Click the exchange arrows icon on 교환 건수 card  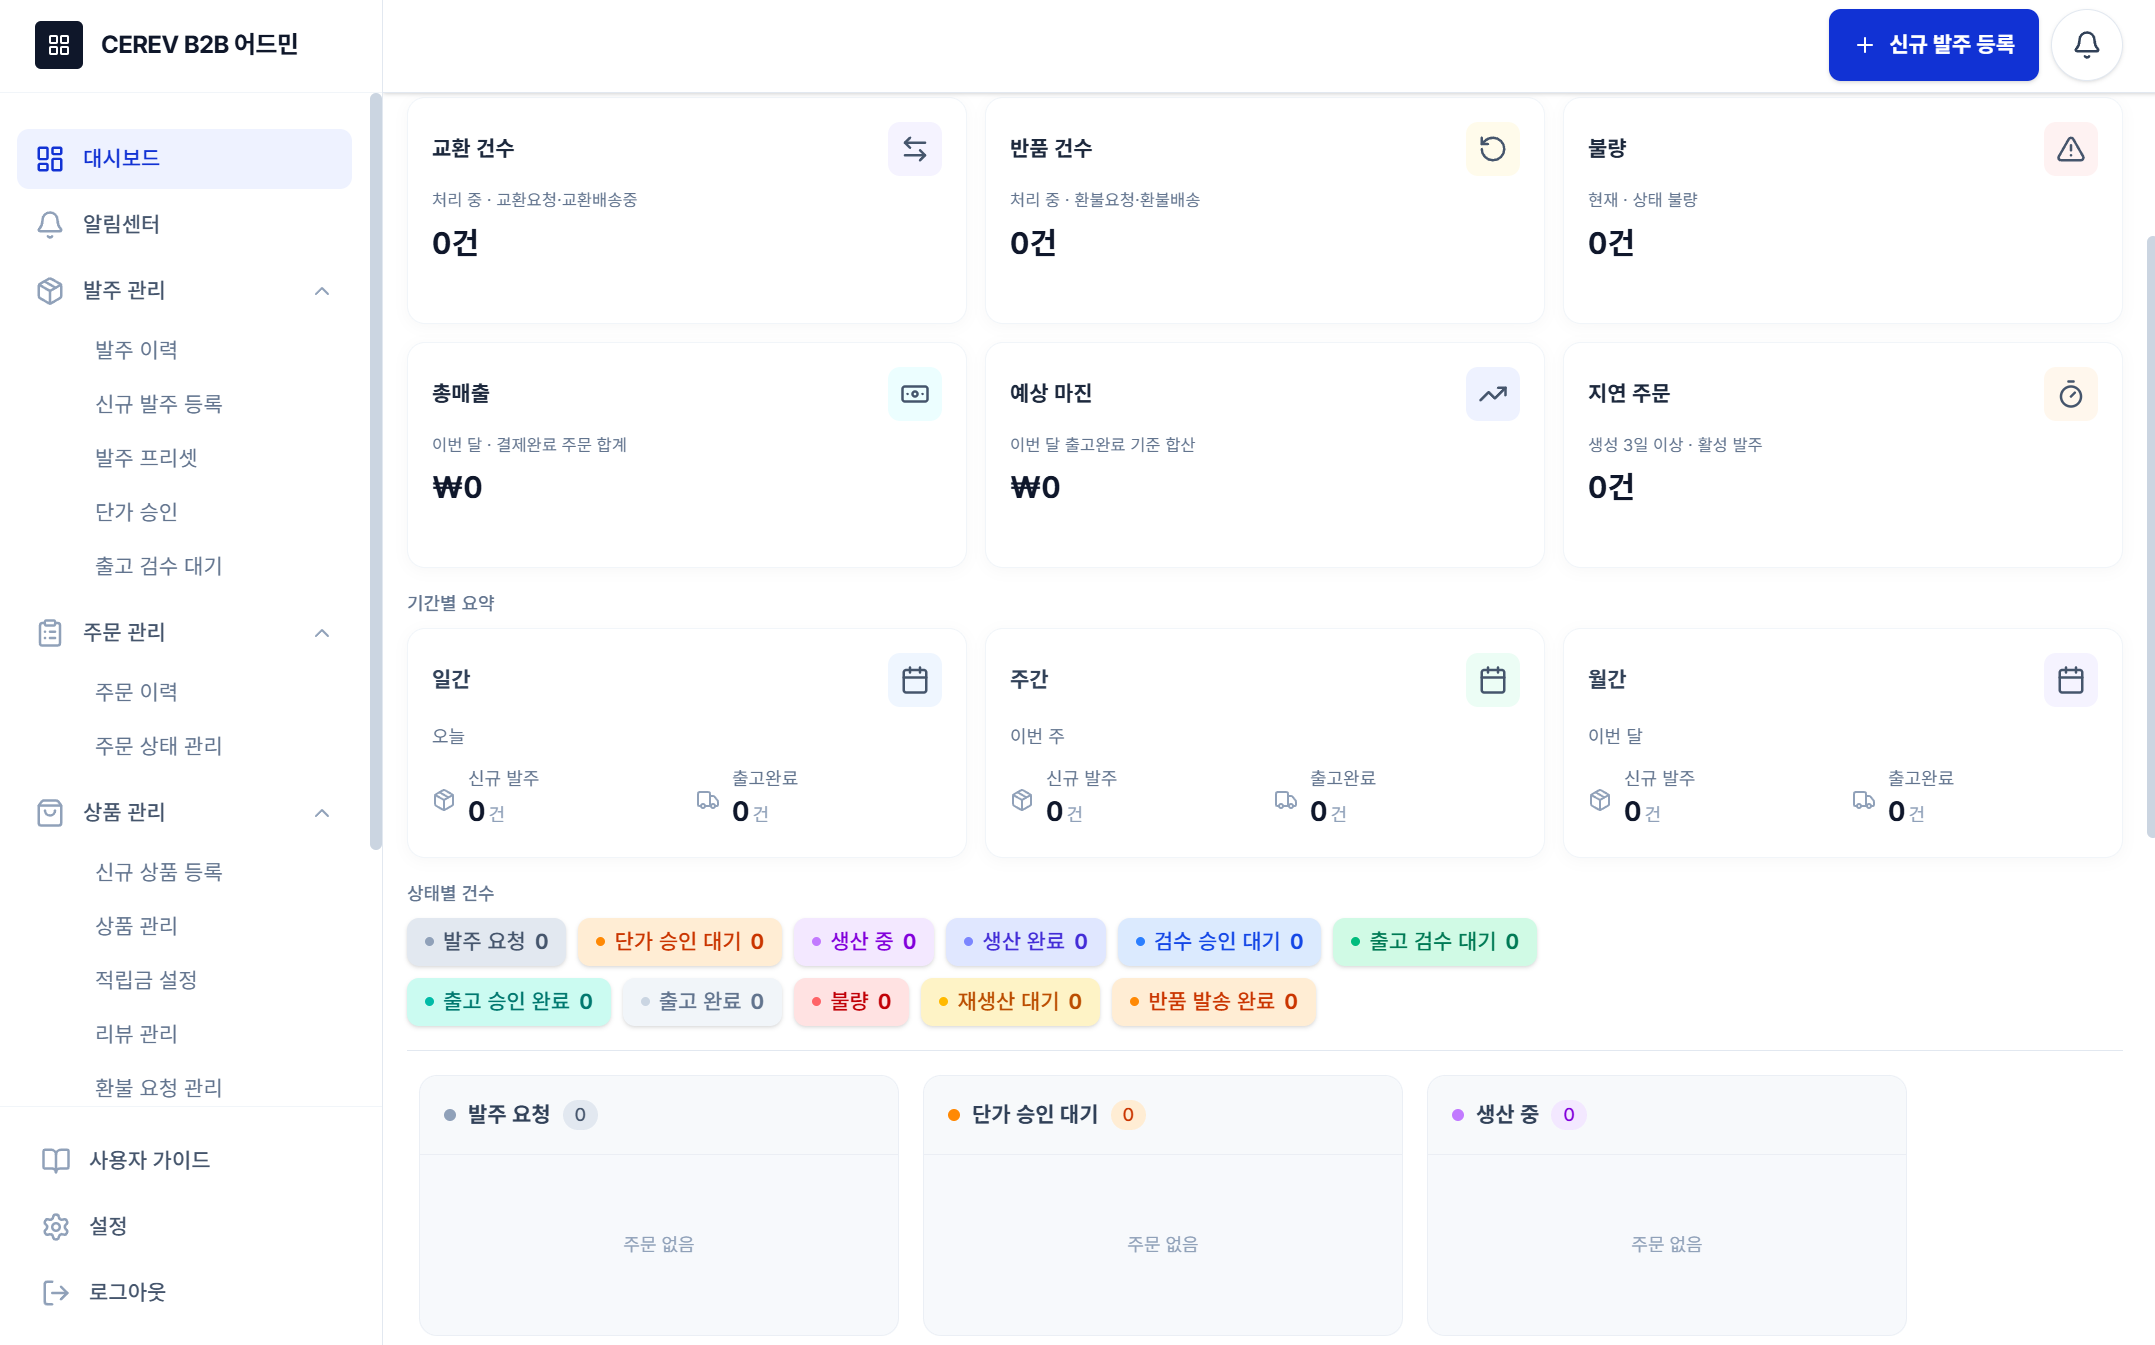pos(914,148)
